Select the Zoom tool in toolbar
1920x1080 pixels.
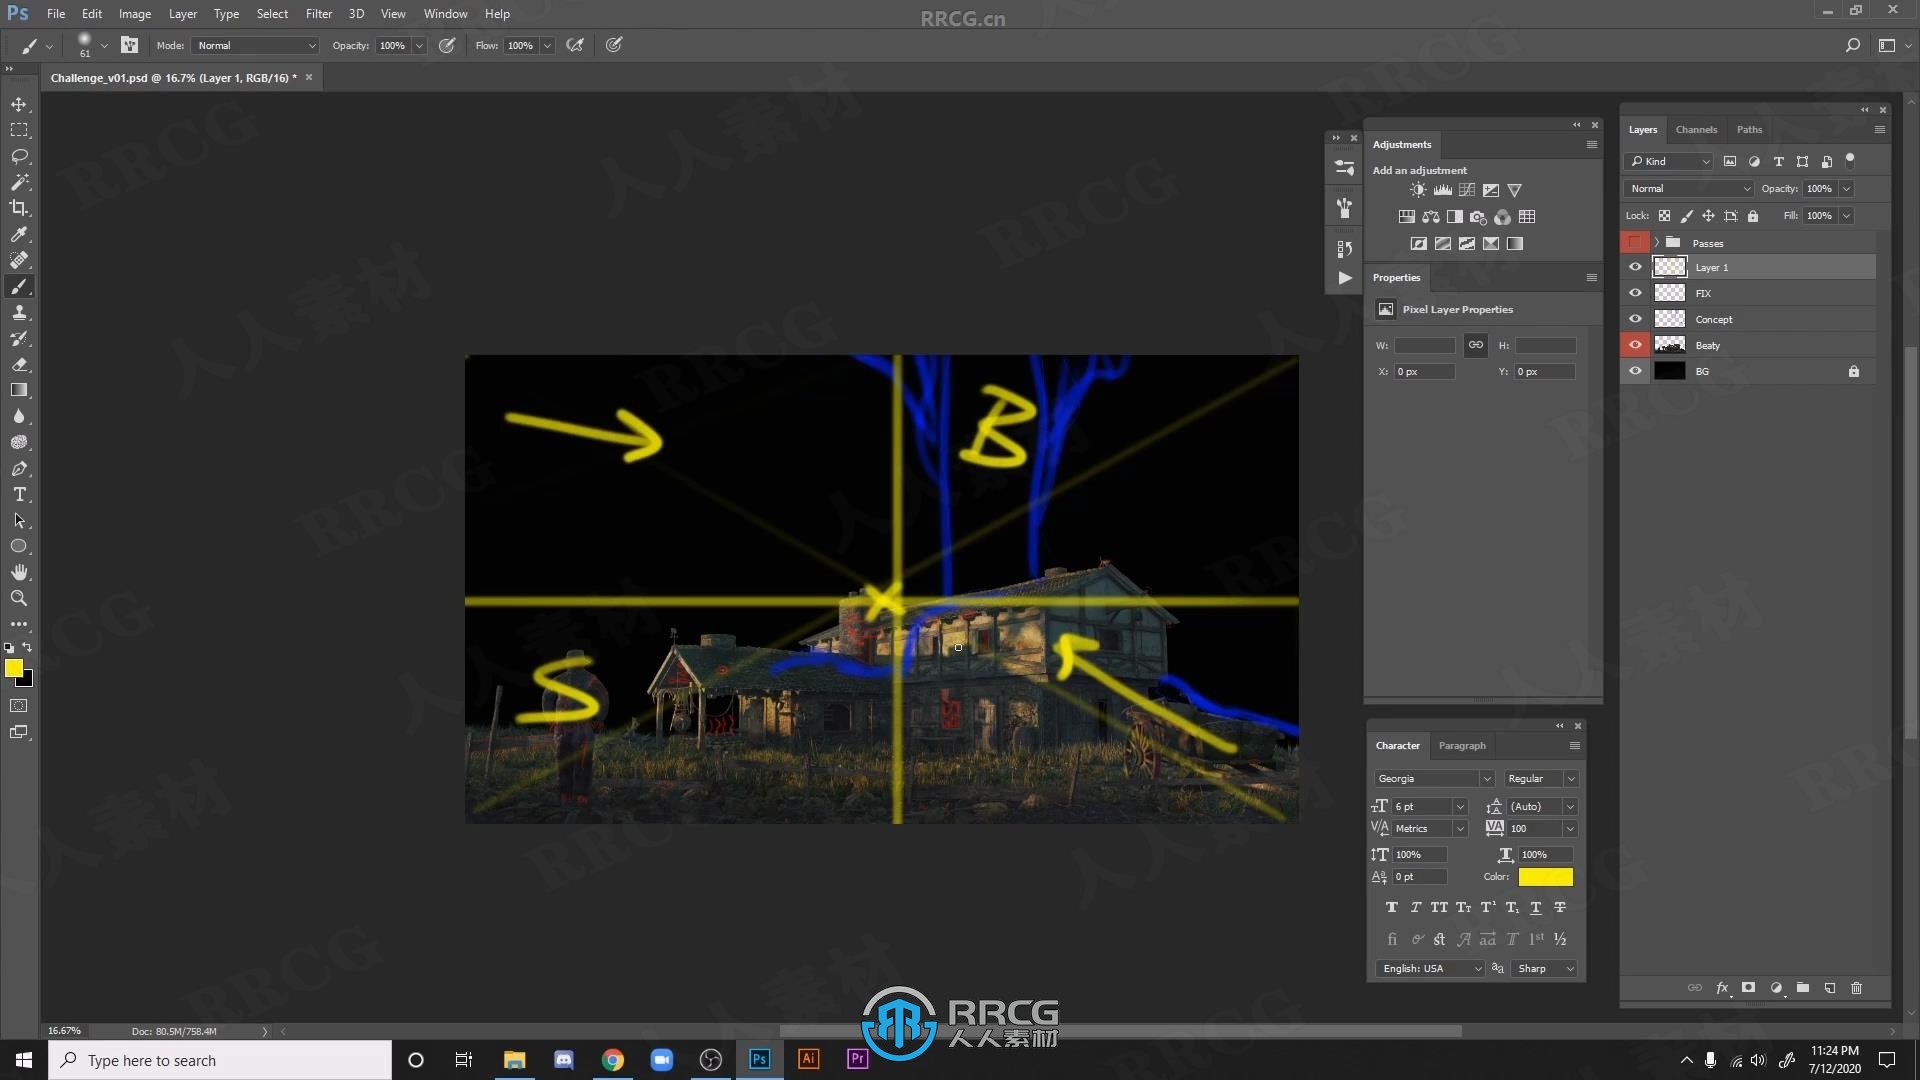(x=20, y=597)
